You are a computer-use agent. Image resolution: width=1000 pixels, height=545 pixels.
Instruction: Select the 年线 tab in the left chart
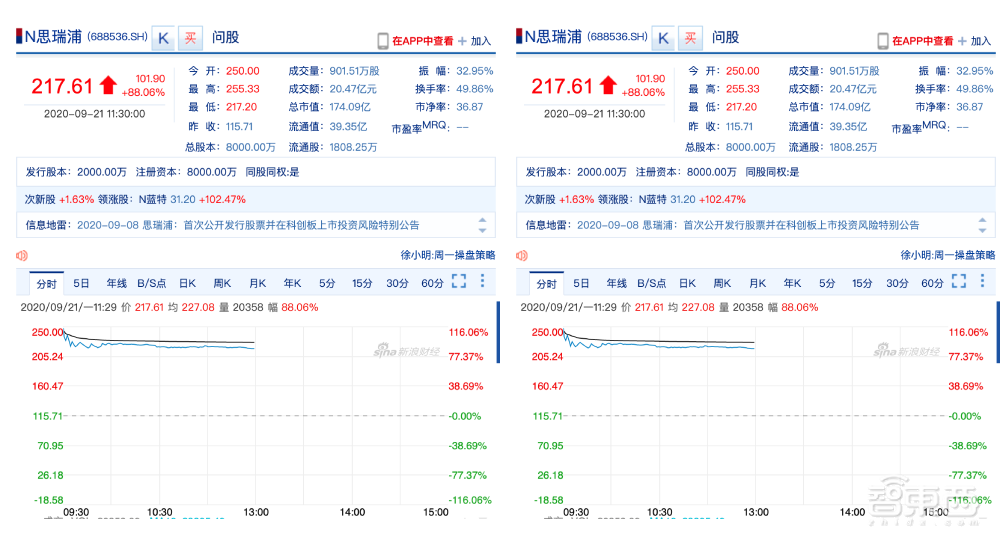[x=116, y=284]
